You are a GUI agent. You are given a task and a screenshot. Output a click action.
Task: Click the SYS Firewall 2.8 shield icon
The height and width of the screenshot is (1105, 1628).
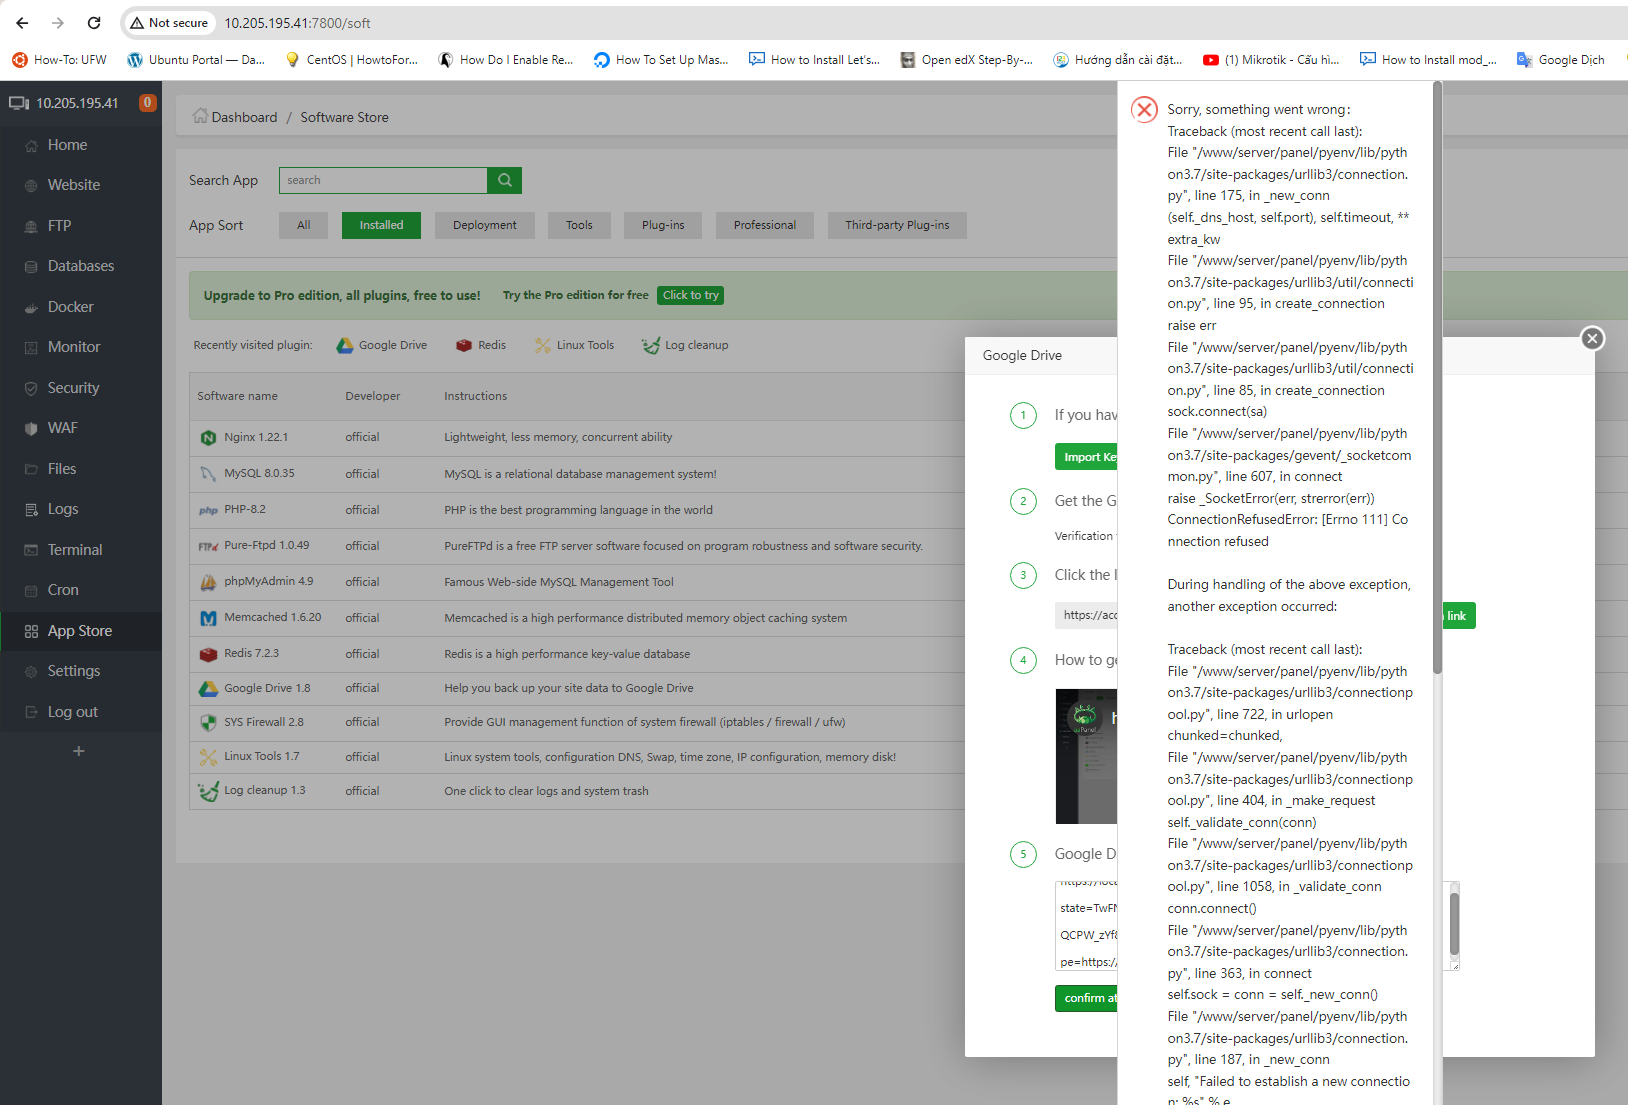point(208,722)
